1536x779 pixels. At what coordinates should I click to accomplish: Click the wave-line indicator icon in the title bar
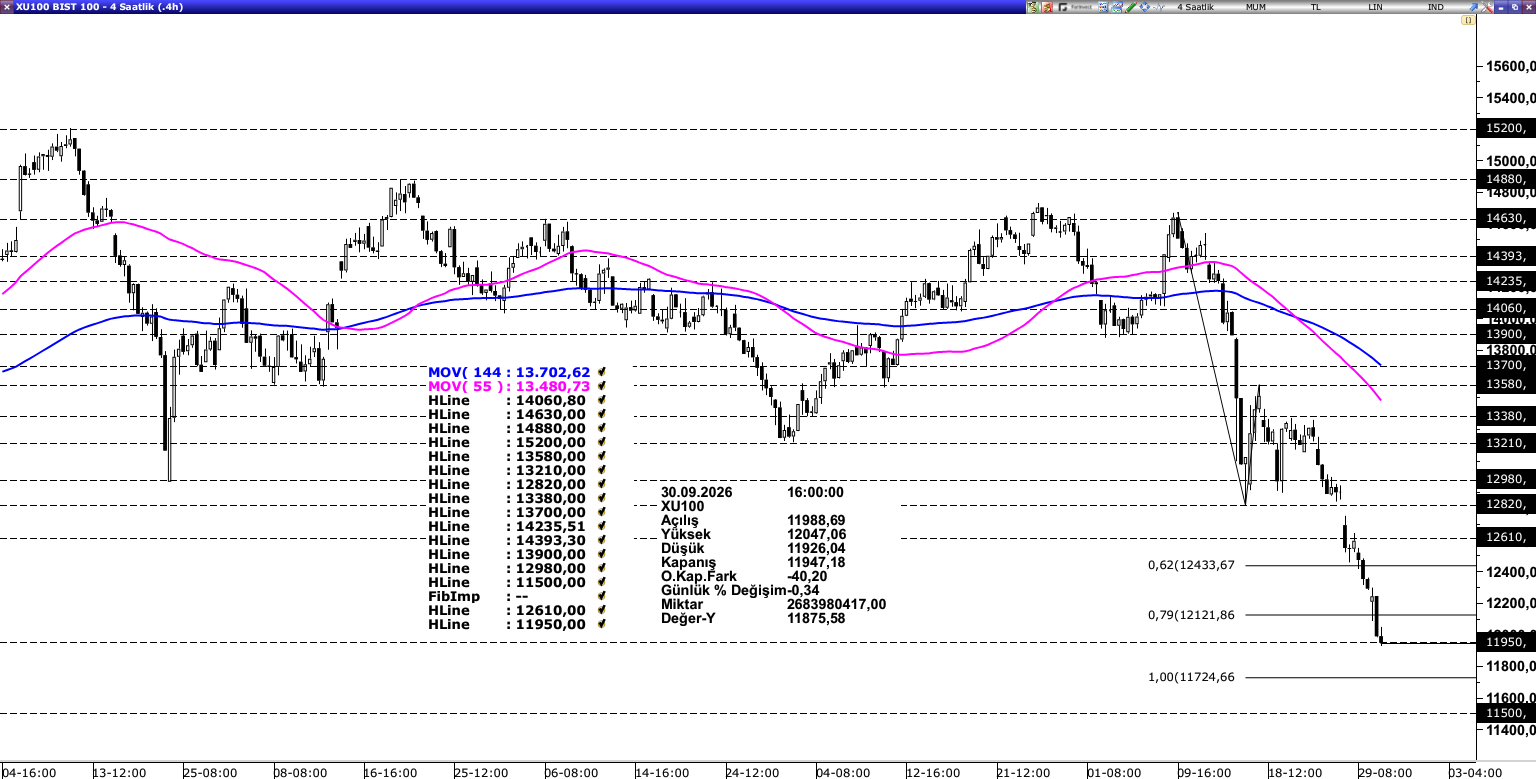[1159, 7]
